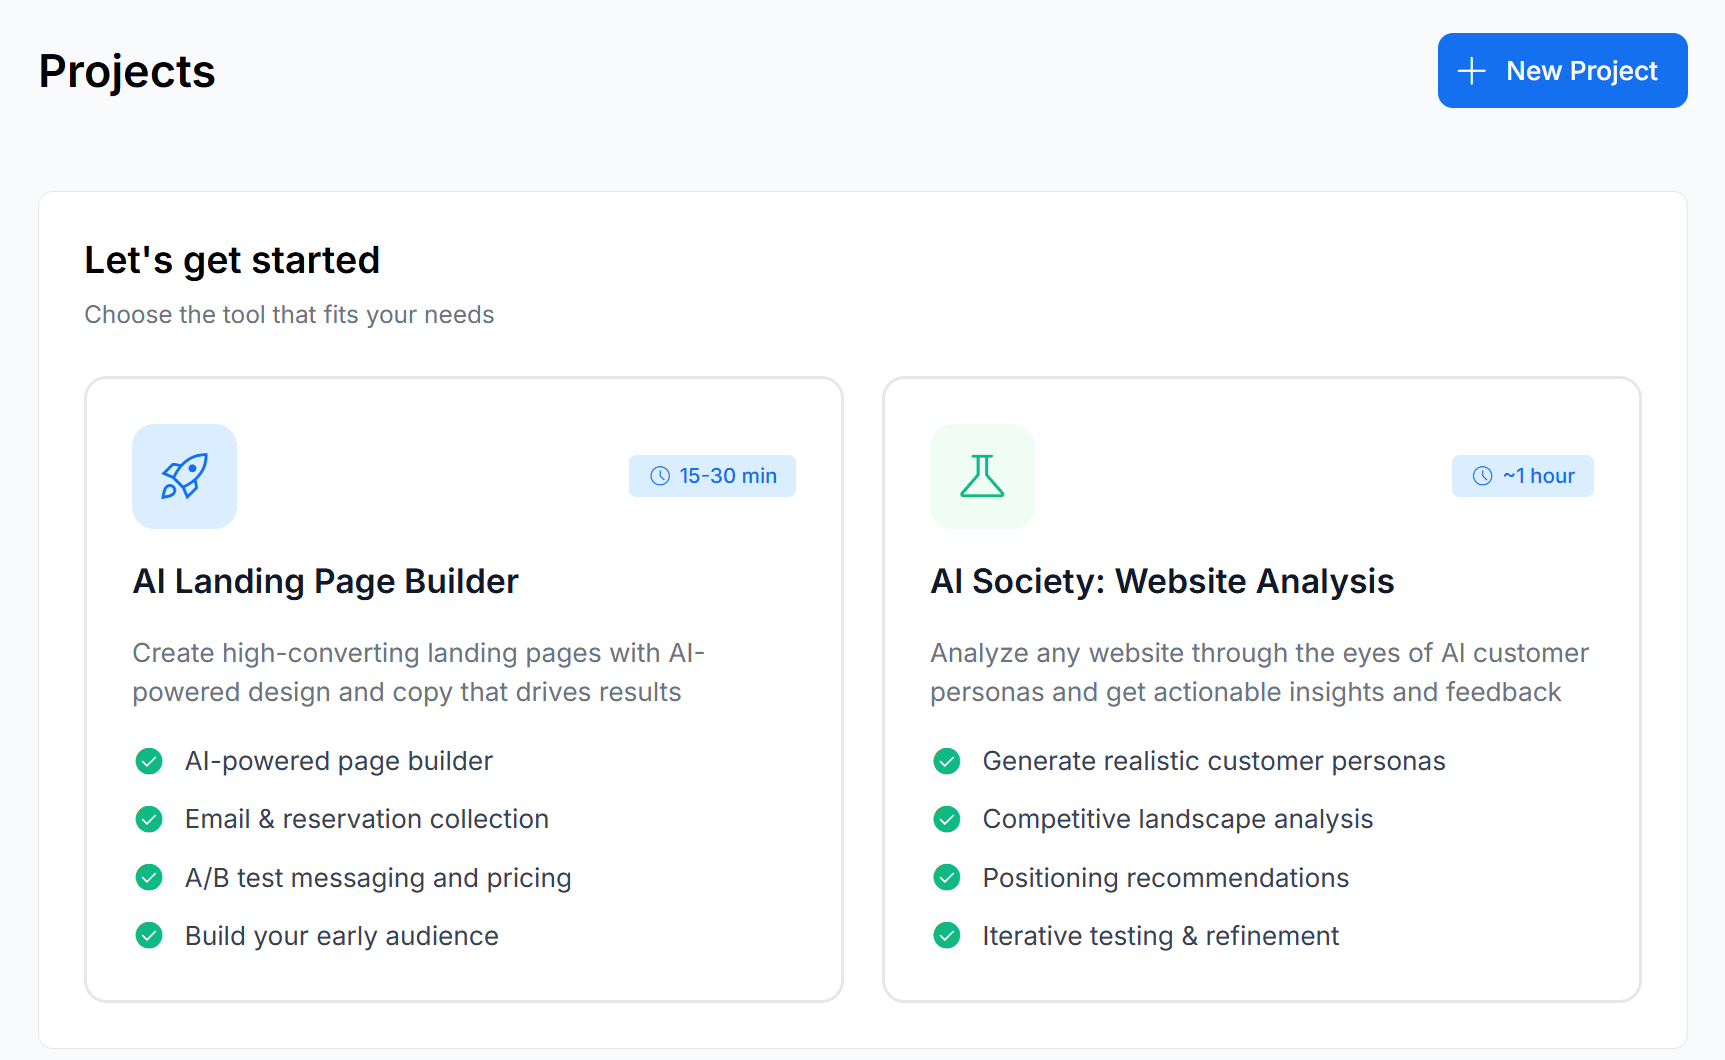
Task: Click the checkmark beside Build your early audience
Action: (149, 936)
